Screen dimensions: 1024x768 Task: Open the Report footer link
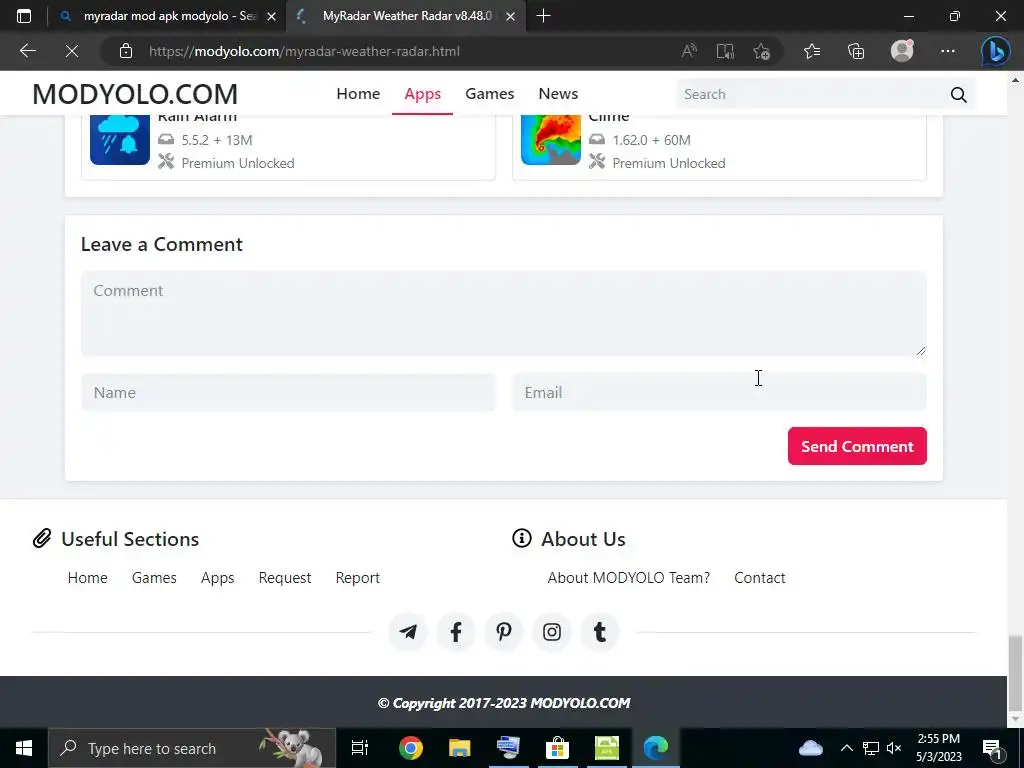tap(357, 578)
